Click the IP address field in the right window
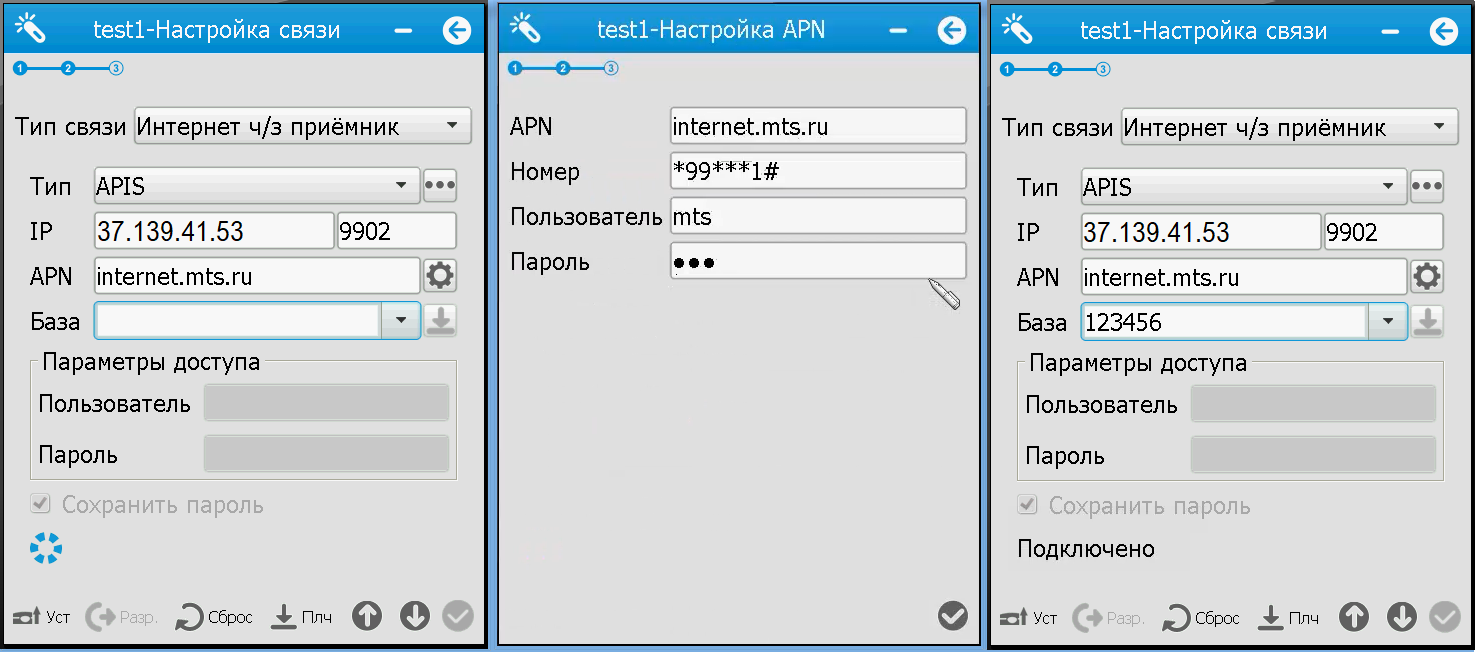Screen dimensions: 1475x652 (x=1201, y=232)
